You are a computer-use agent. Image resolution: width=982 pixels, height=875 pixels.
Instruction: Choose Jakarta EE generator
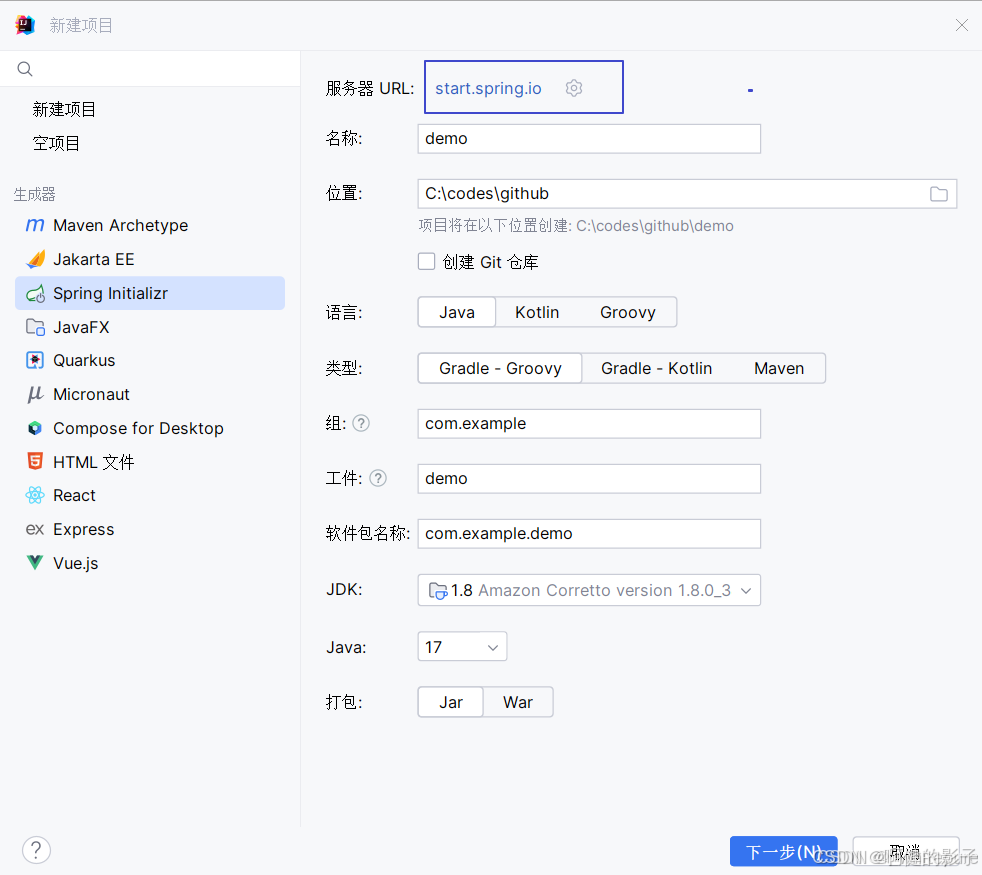(x=150, y=259)
